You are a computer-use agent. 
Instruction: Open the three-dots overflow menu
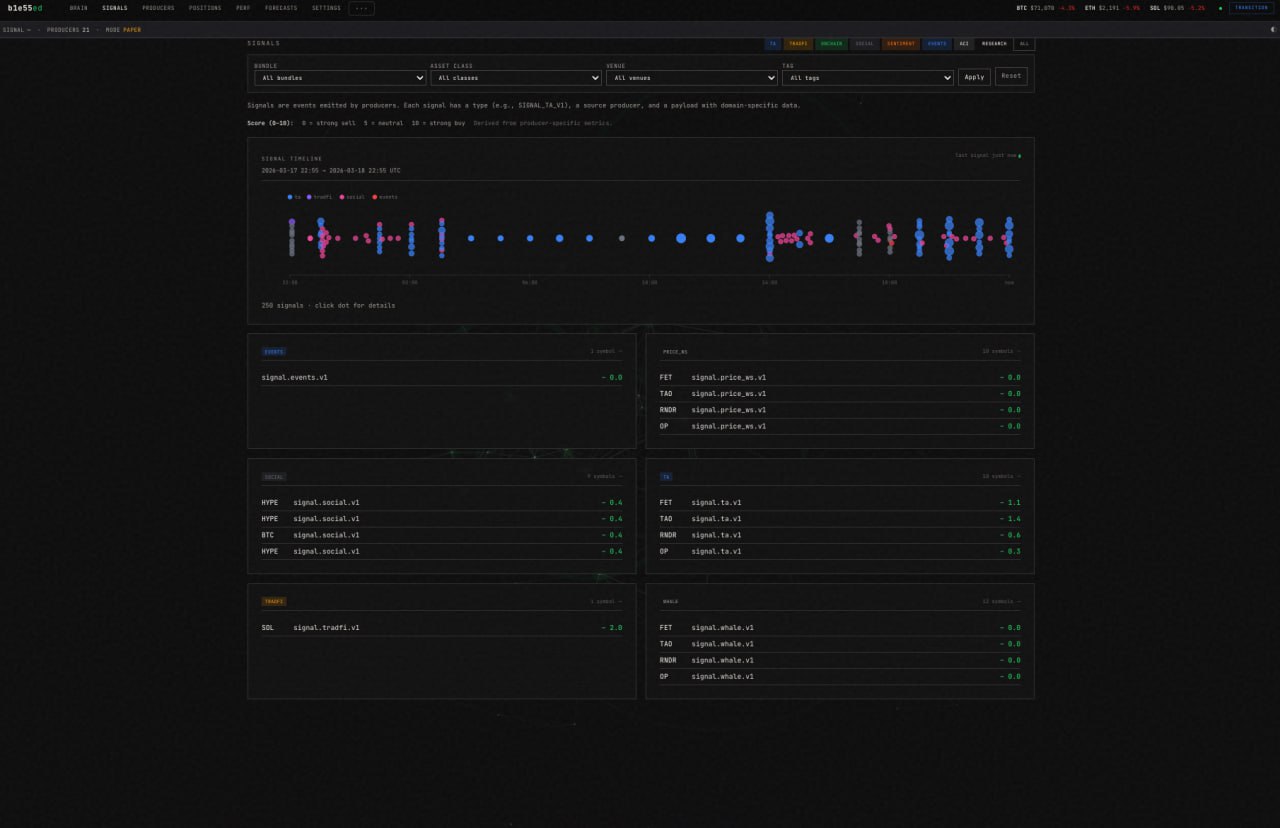coord(362,8)
